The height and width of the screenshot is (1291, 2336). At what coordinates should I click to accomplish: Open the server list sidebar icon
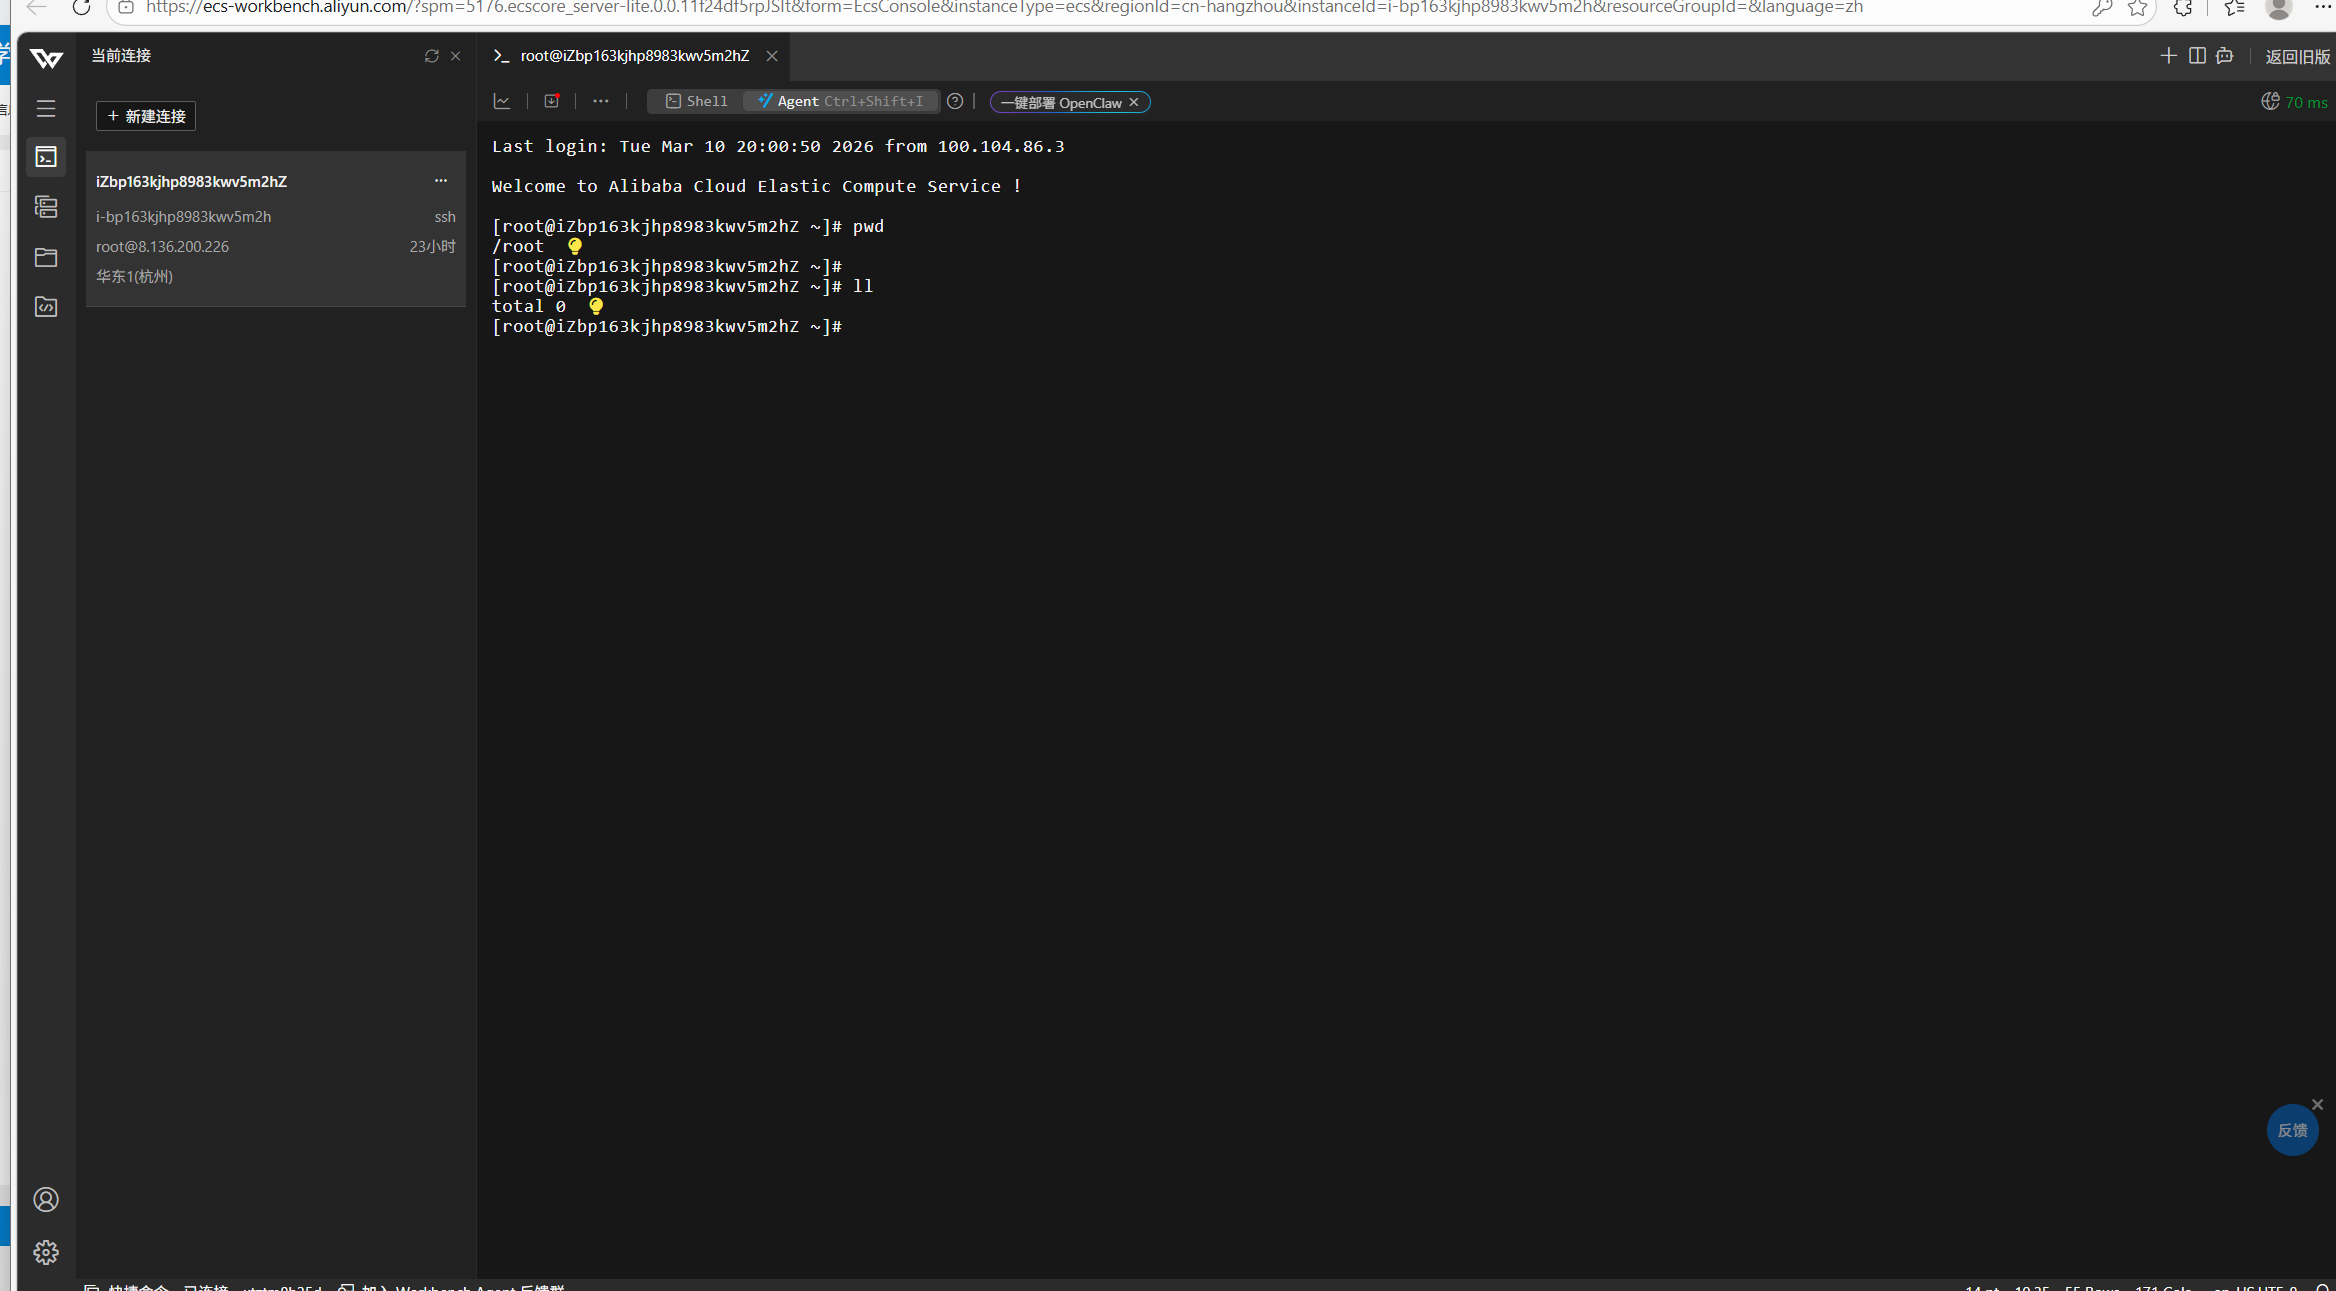coord(46,207)
